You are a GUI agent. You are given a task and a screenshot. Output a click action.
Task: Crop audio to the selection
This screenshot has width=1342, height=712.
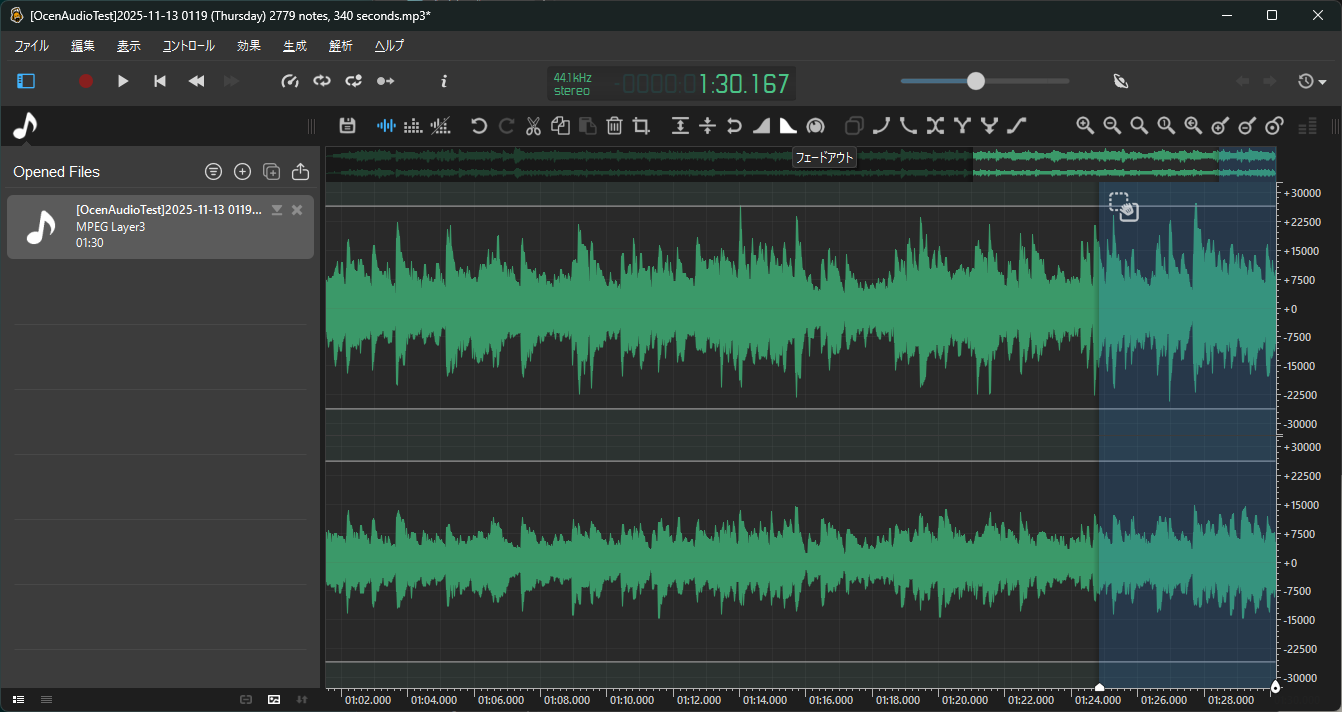click(x=641, y=125)
